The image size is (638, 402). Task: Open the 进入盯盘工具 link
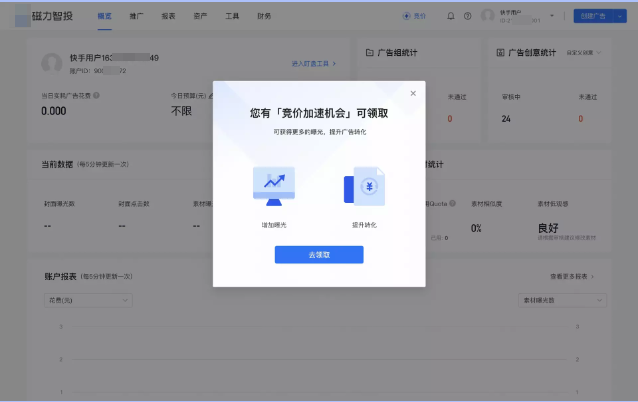coord(314,63)
